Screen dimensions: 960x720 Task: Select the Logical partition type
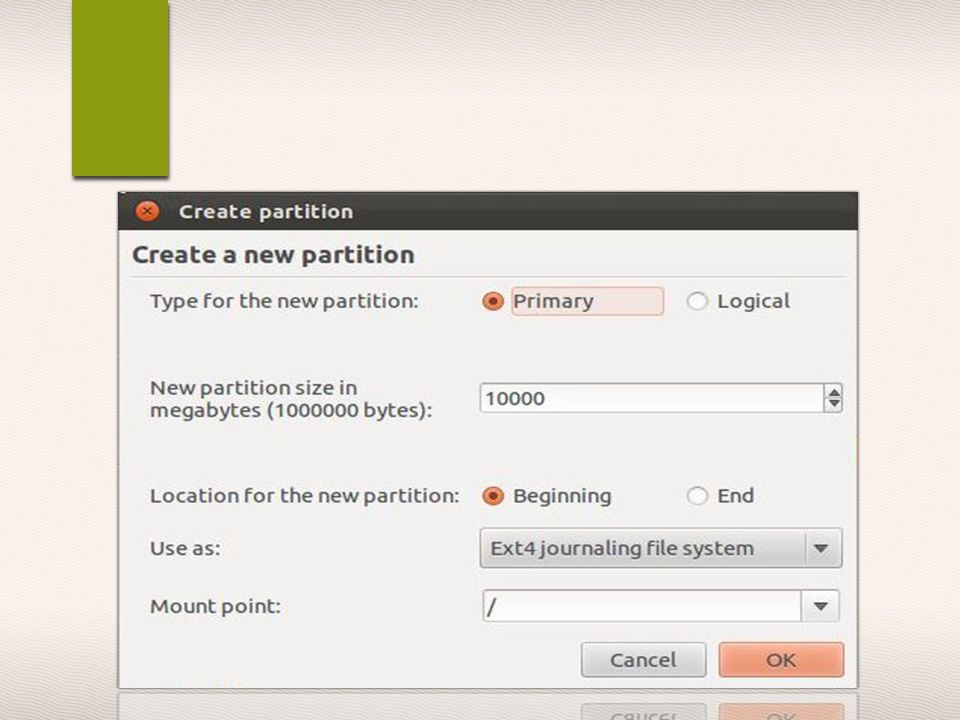tap(697, 301)
